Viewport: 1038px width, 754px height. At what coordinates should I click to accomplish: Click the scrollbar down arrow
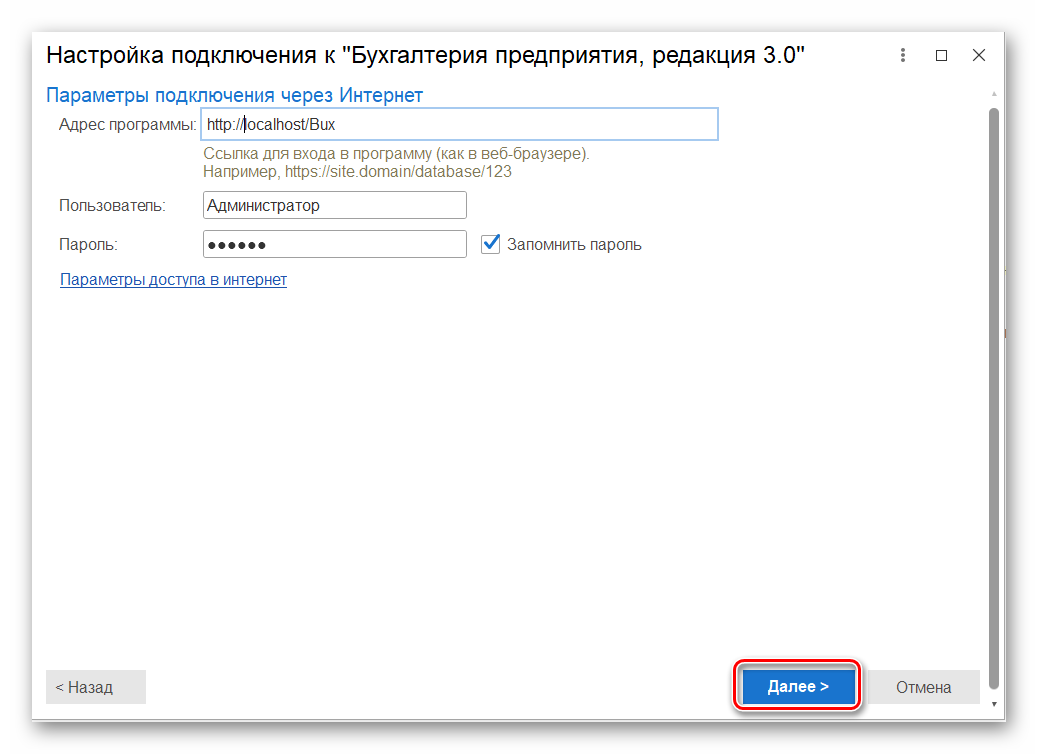(994, 704)
